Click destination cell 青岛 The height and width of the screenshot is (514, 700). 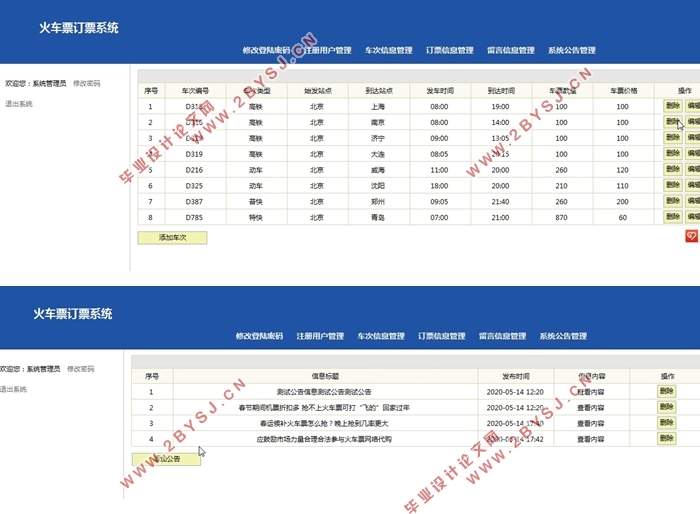(378, 217)
